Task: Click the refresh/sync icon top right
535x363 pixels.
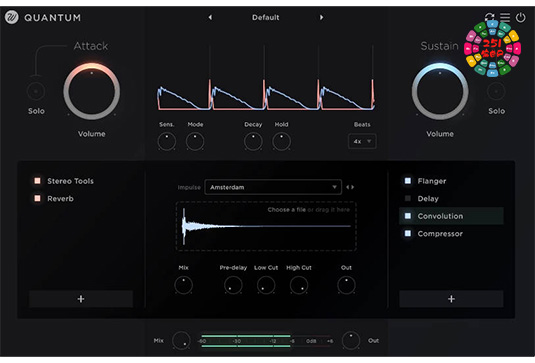Action: [x=490, y=17]
